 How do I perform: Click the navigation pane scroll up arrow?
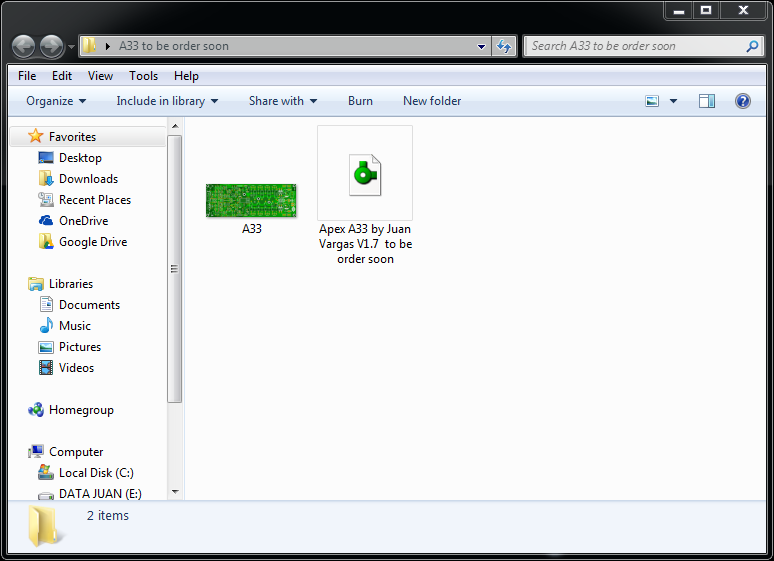175,126
